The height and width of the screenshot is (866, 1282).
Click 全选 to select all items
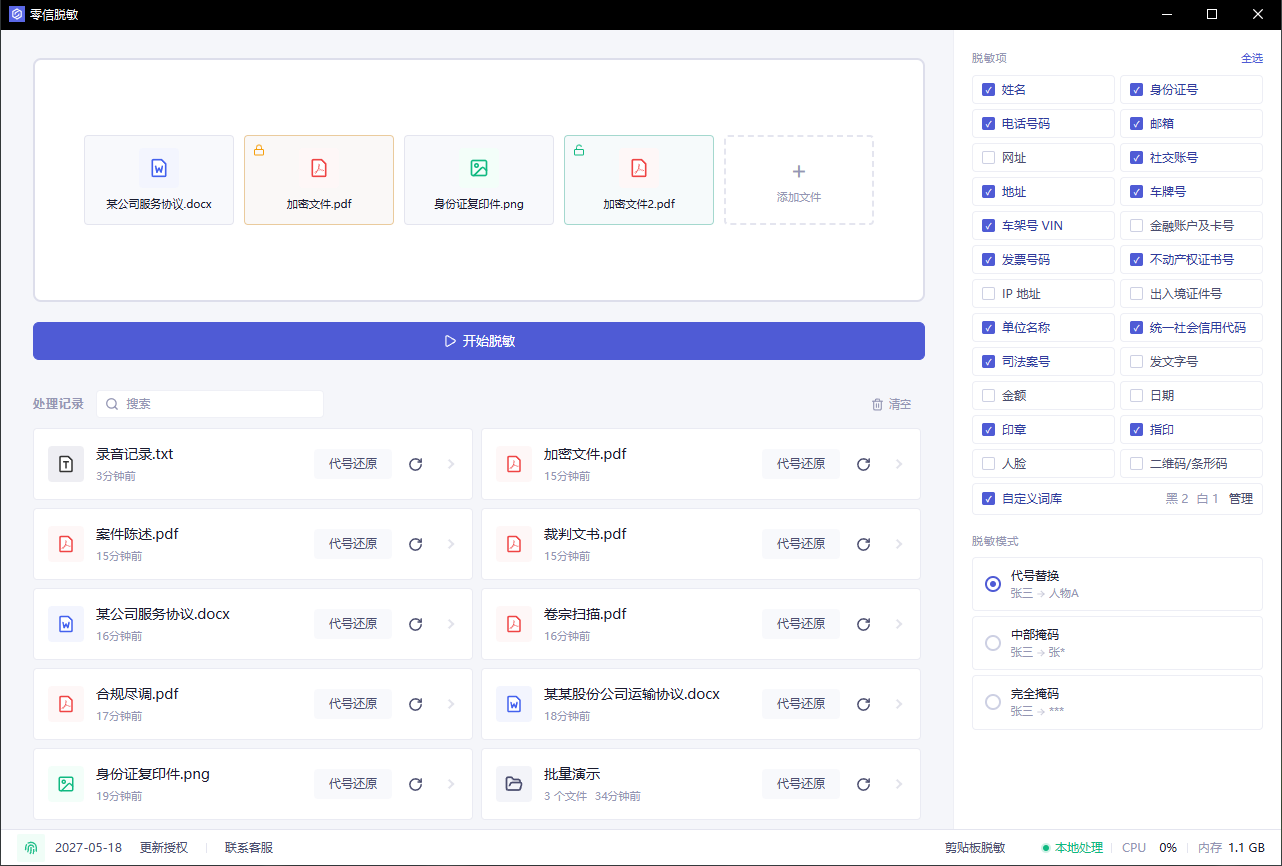pyautogui.click(x=1252, y=58)
